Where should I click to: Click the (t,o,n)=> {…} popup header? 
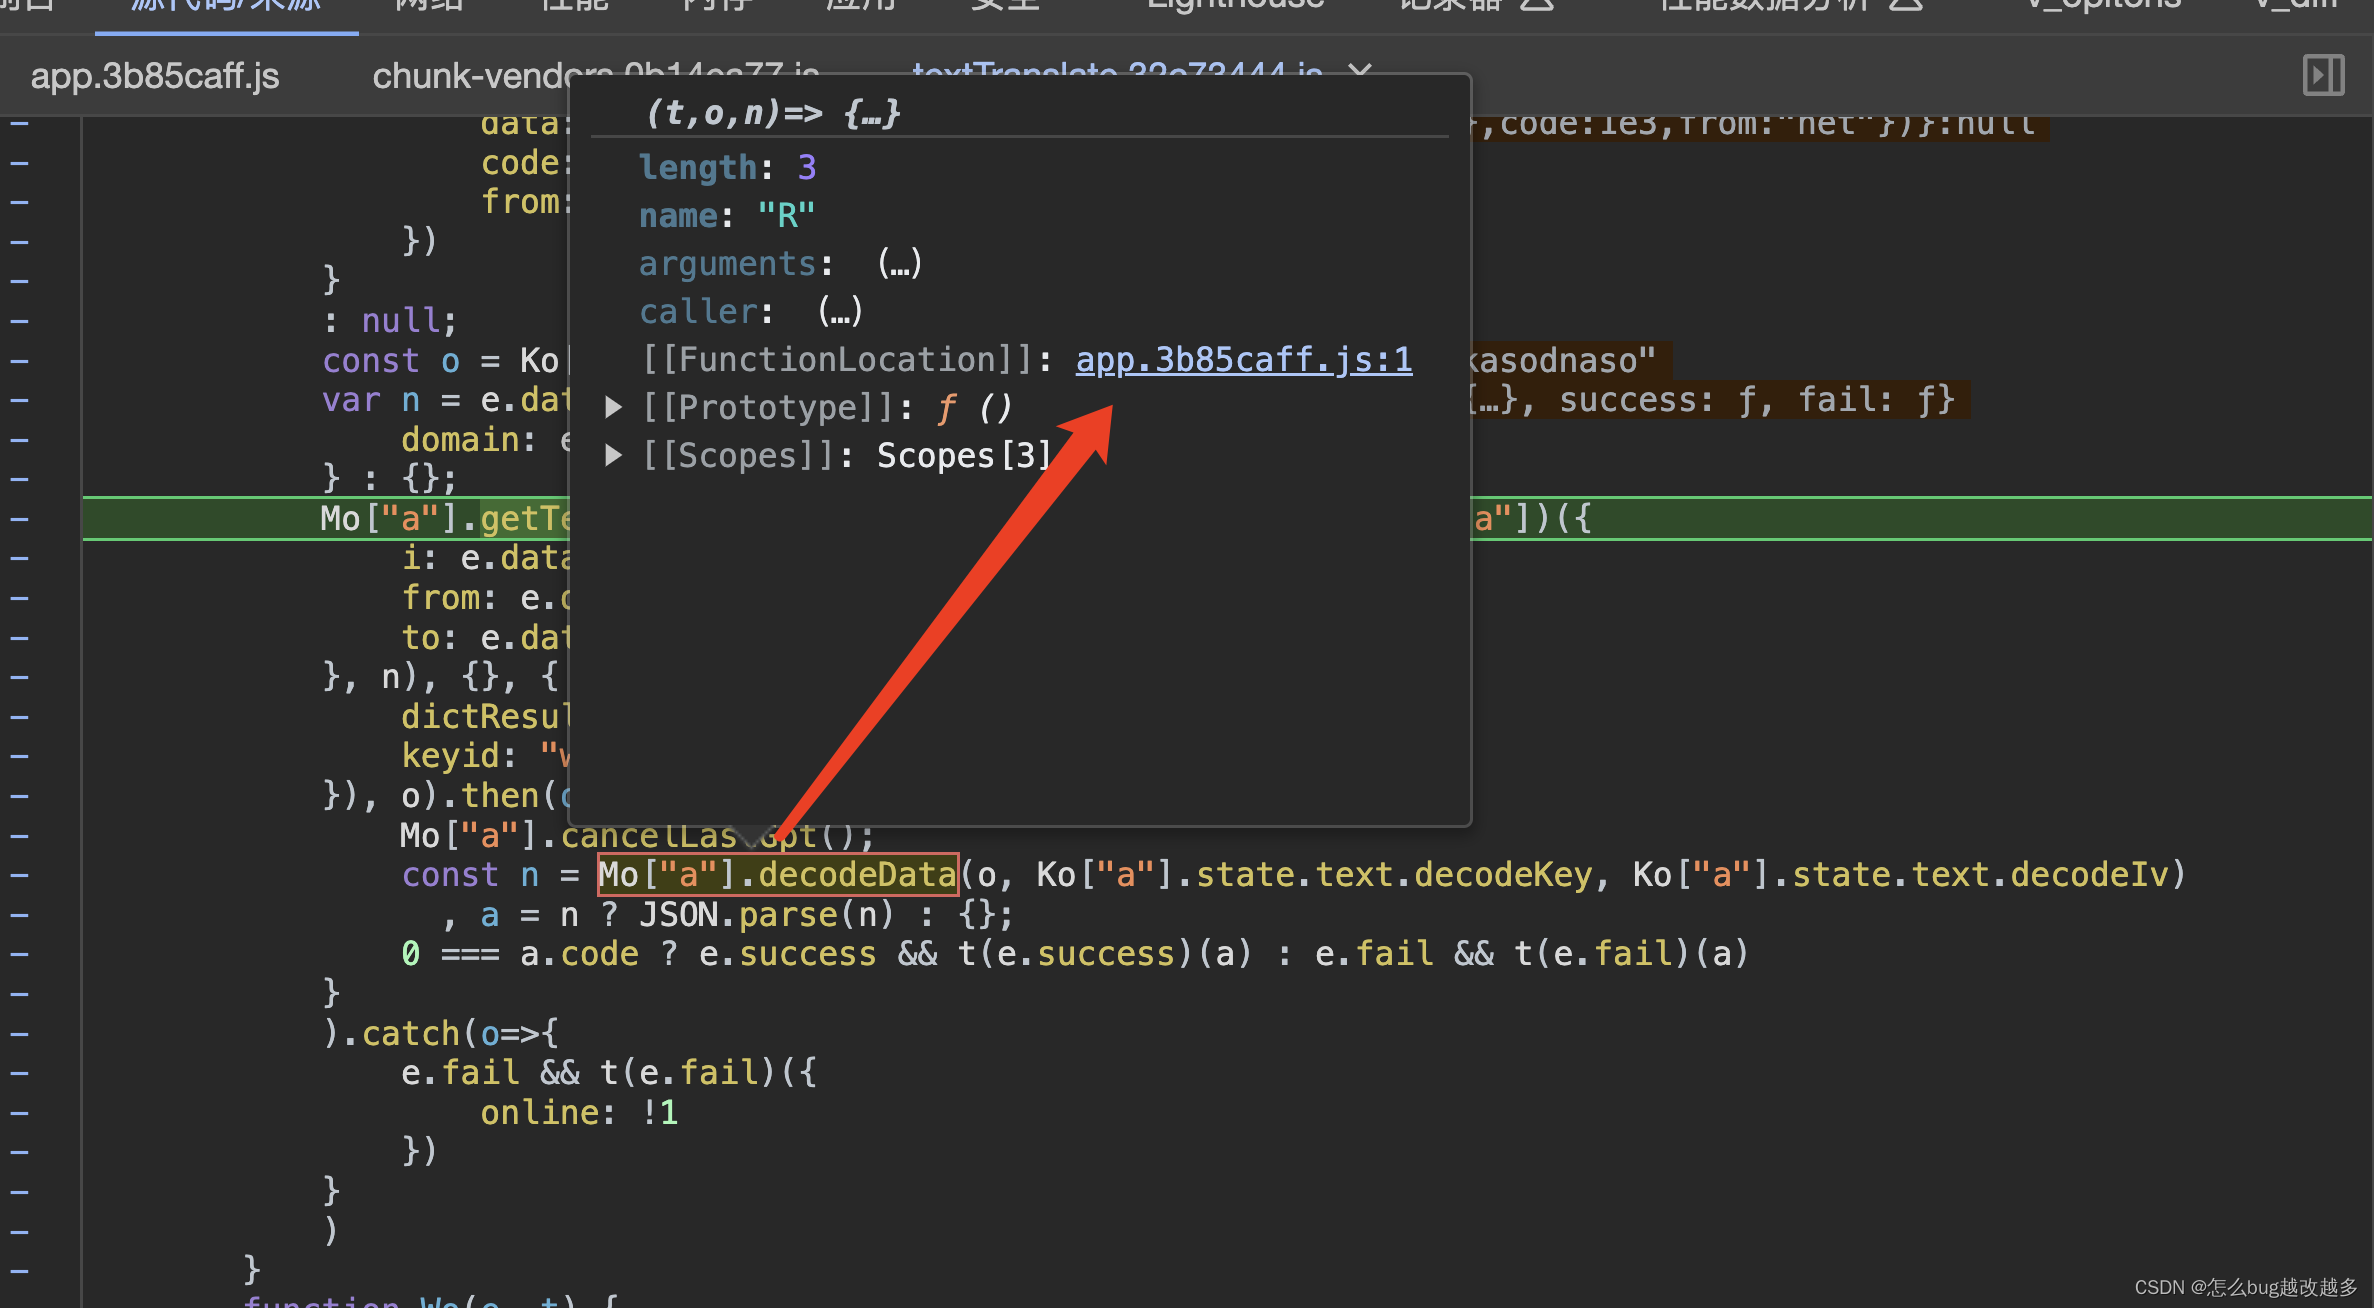pyautogui.click(x=773, y=113)
